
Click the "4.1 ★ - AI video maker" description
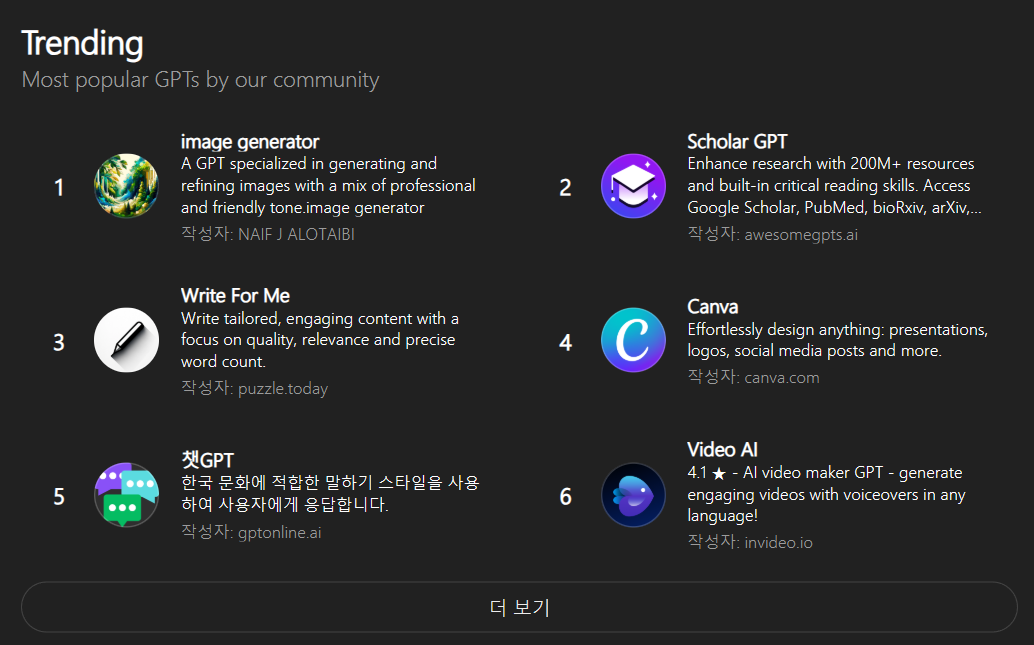(x=826, y=494)
